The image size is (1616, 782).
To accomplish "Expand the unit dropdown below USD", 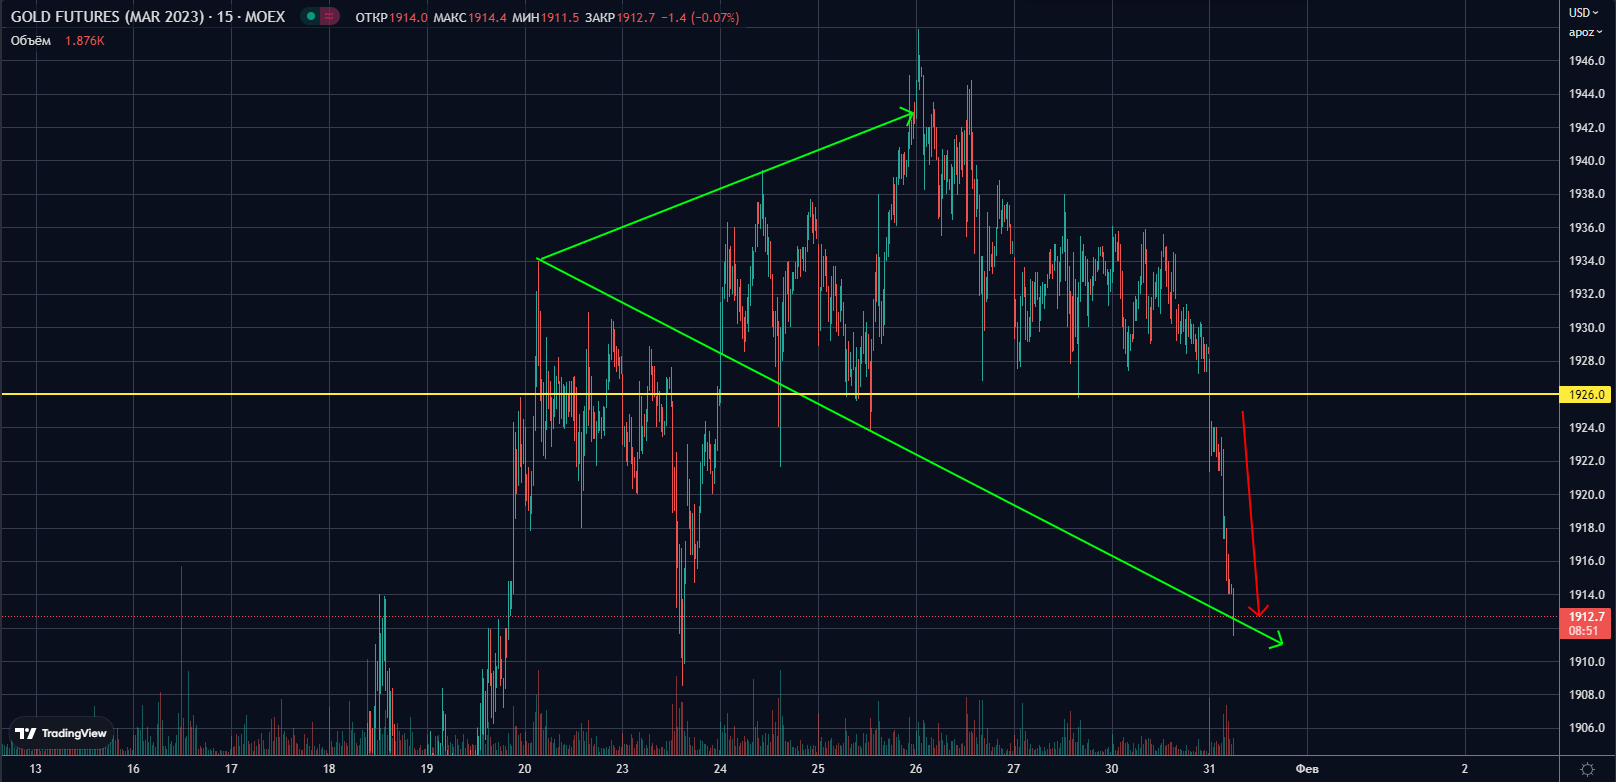I will tap(1584, 32).
